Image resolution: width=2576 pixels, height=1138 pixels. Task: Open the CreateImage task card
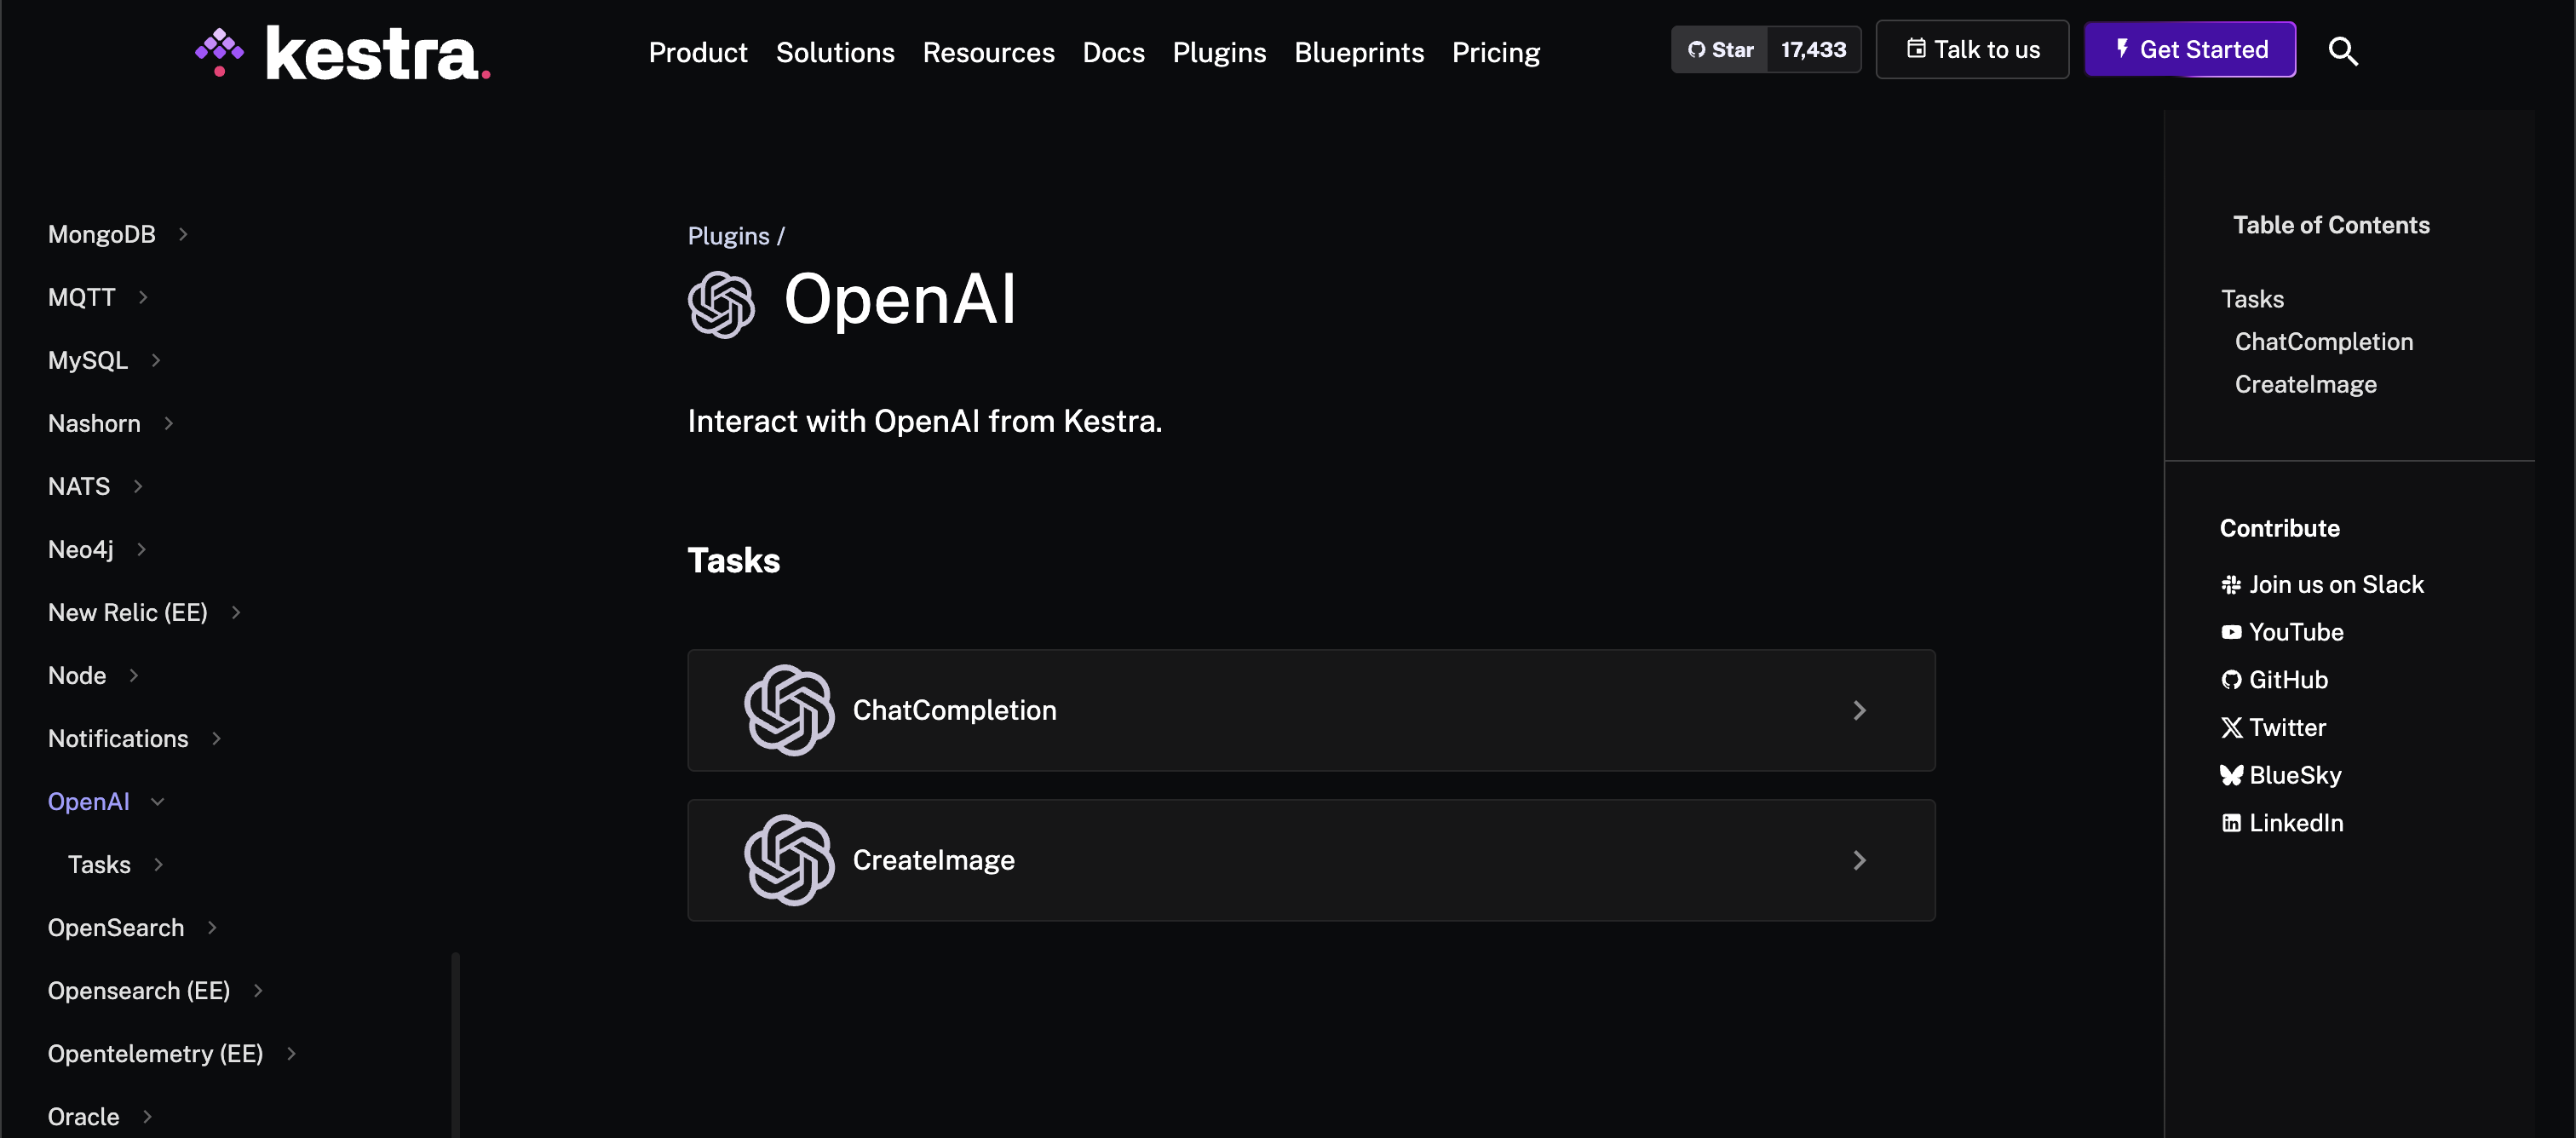click(x=1312, y=860)
